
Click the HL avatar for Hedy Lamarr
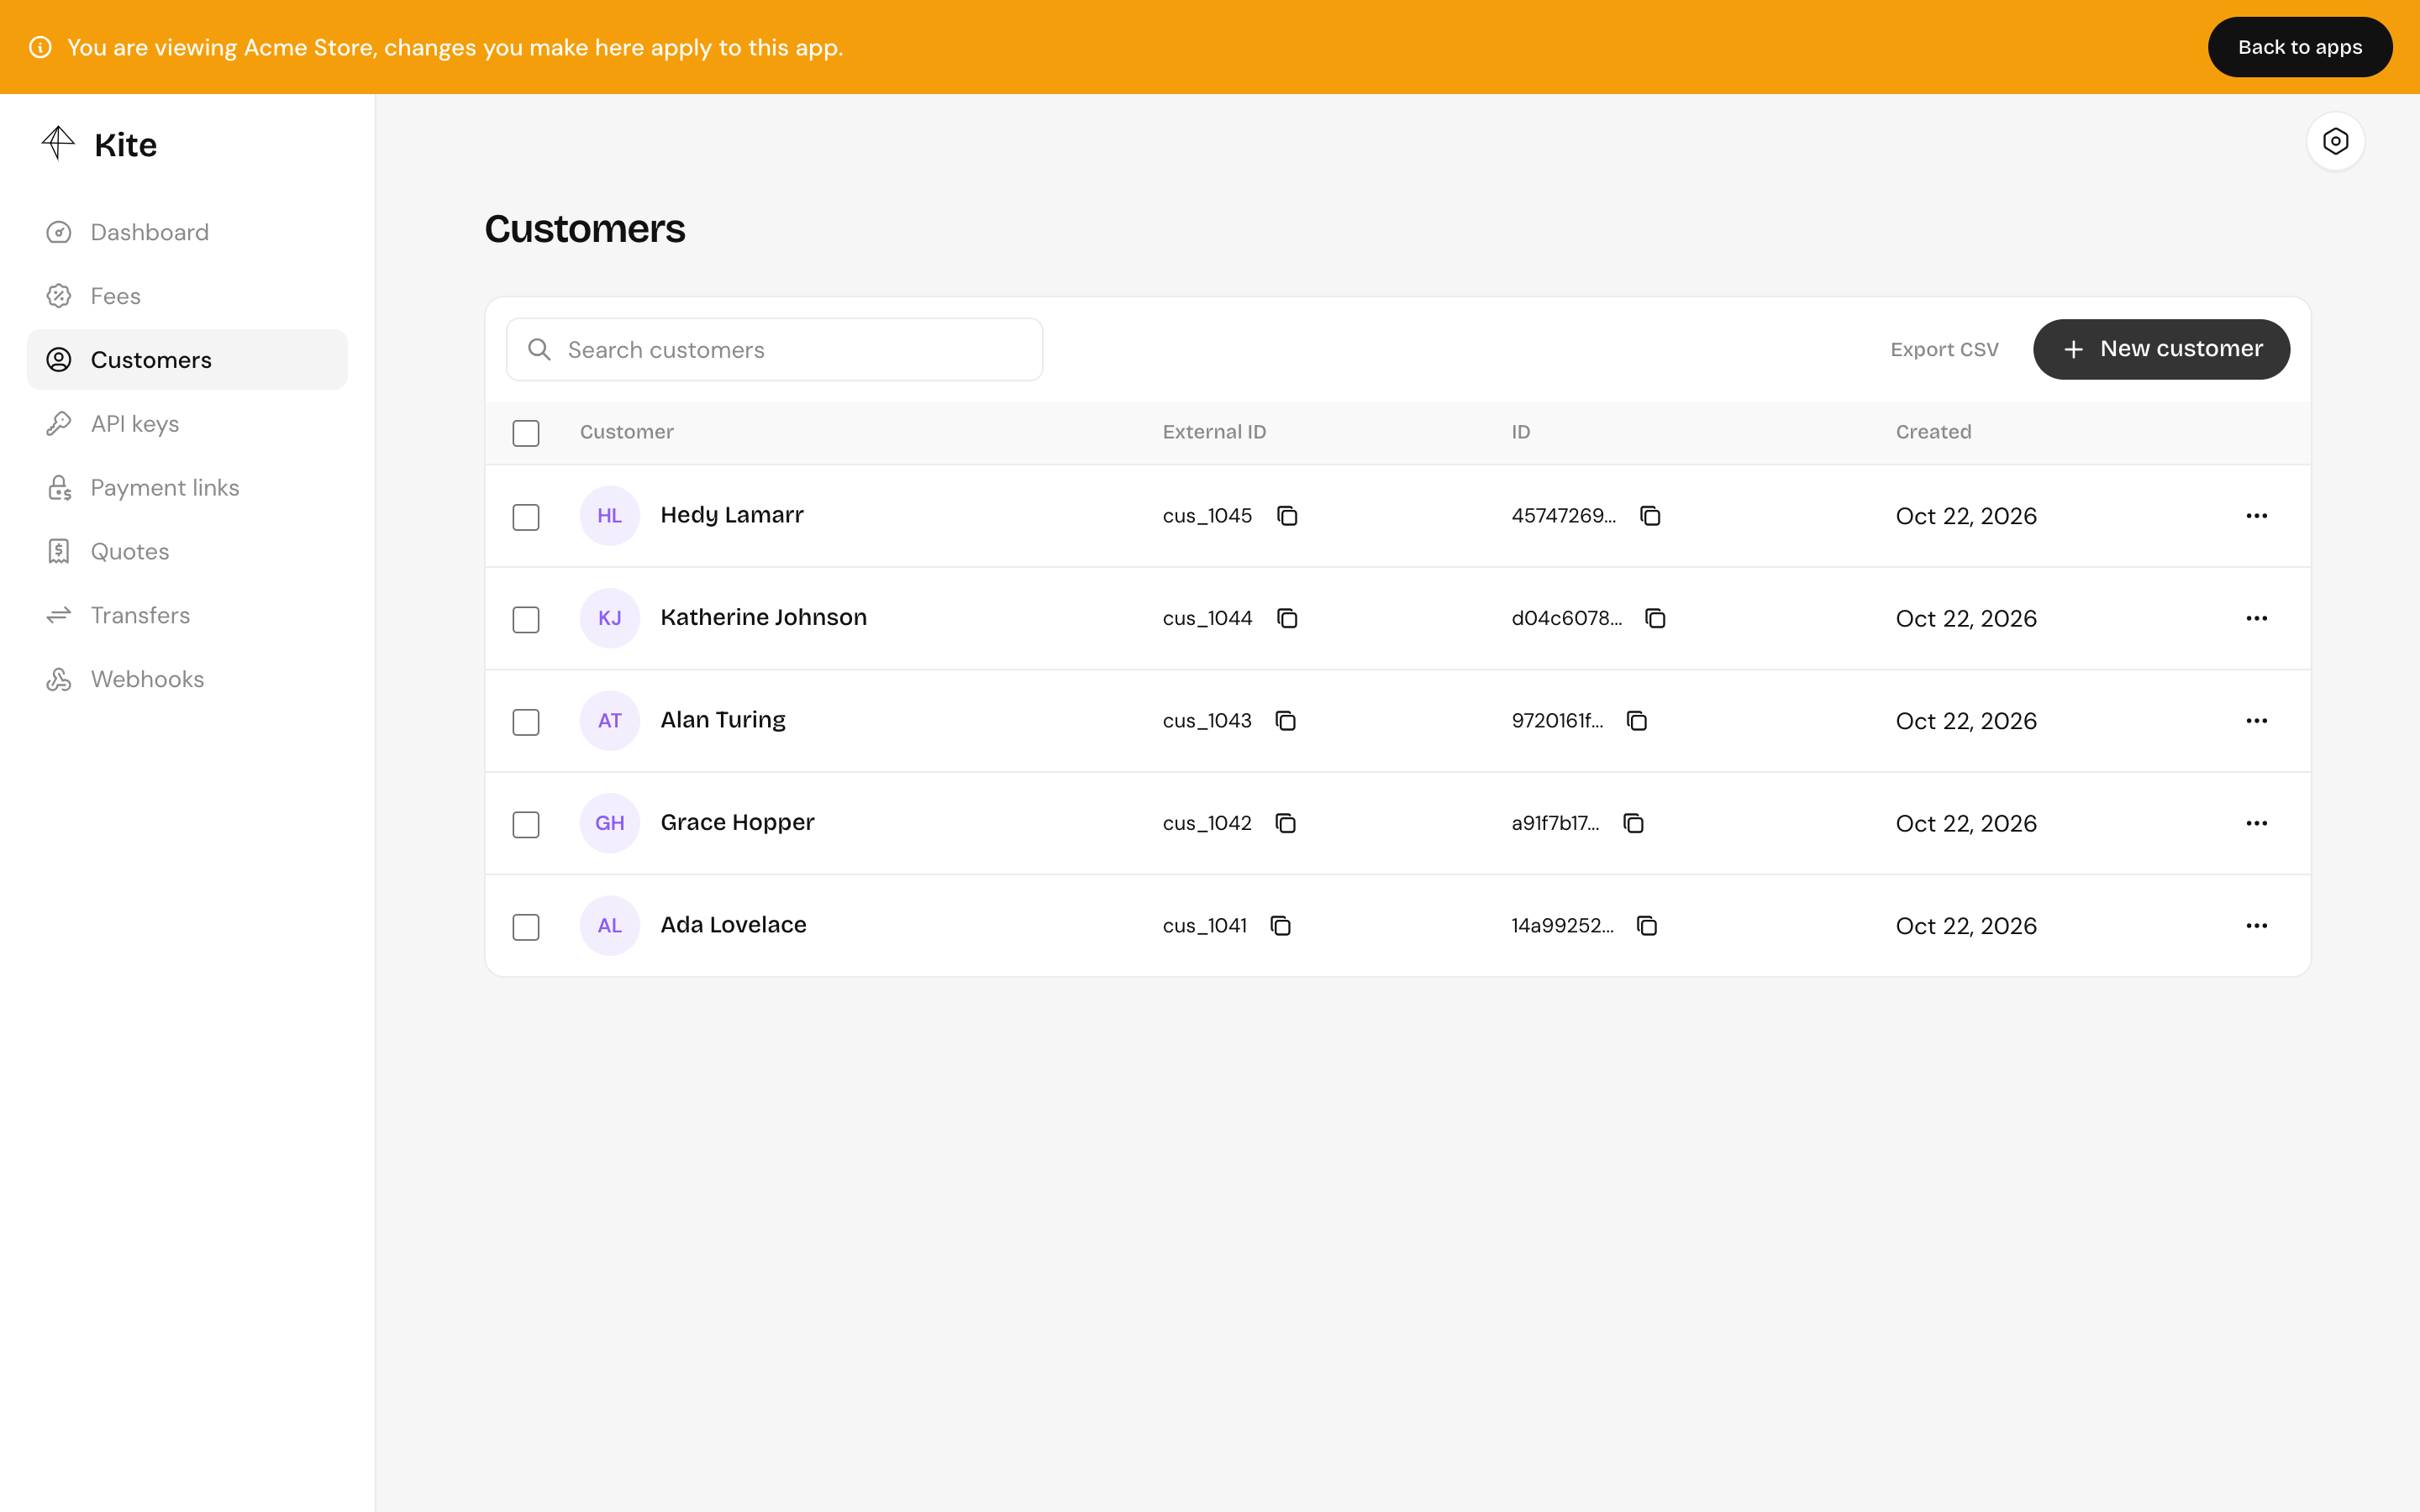[x=610, y=516]
